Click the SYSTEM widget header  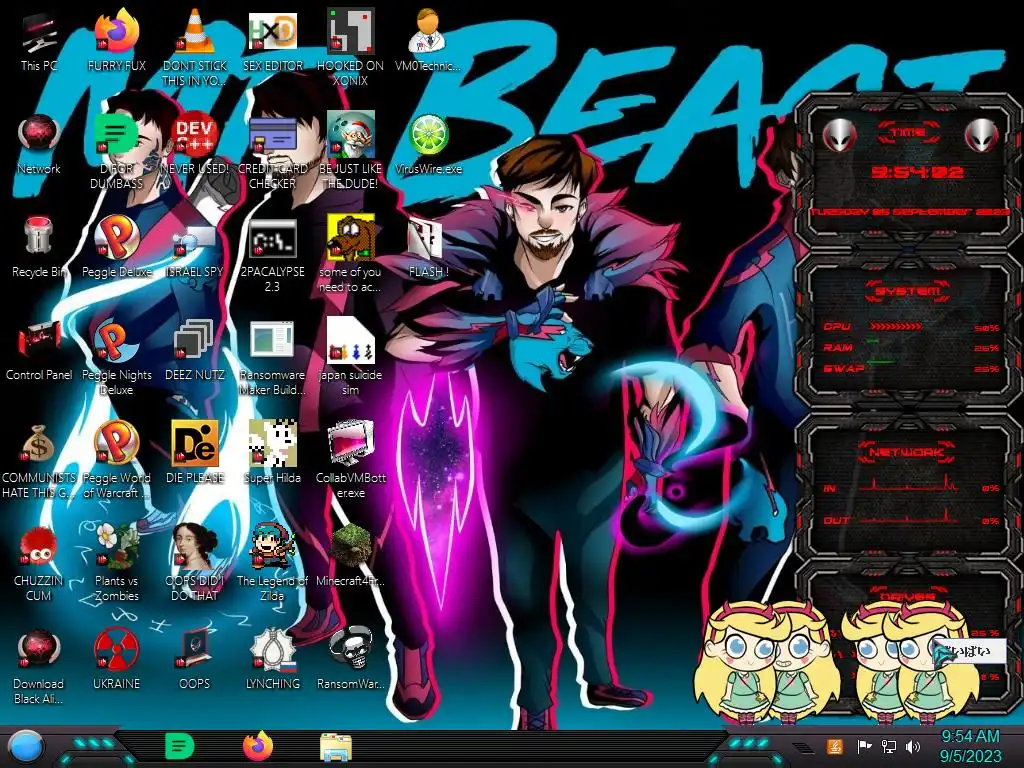pyautogui.click(x=908, y=290)
